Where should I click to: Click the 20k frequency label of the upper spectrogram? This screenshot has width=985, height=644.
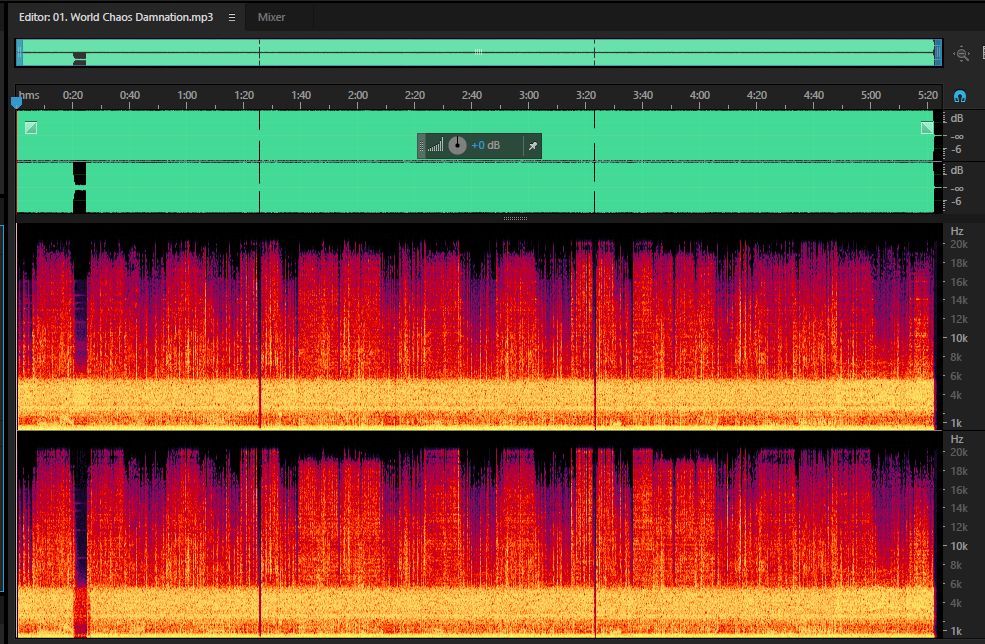point(959,244)
